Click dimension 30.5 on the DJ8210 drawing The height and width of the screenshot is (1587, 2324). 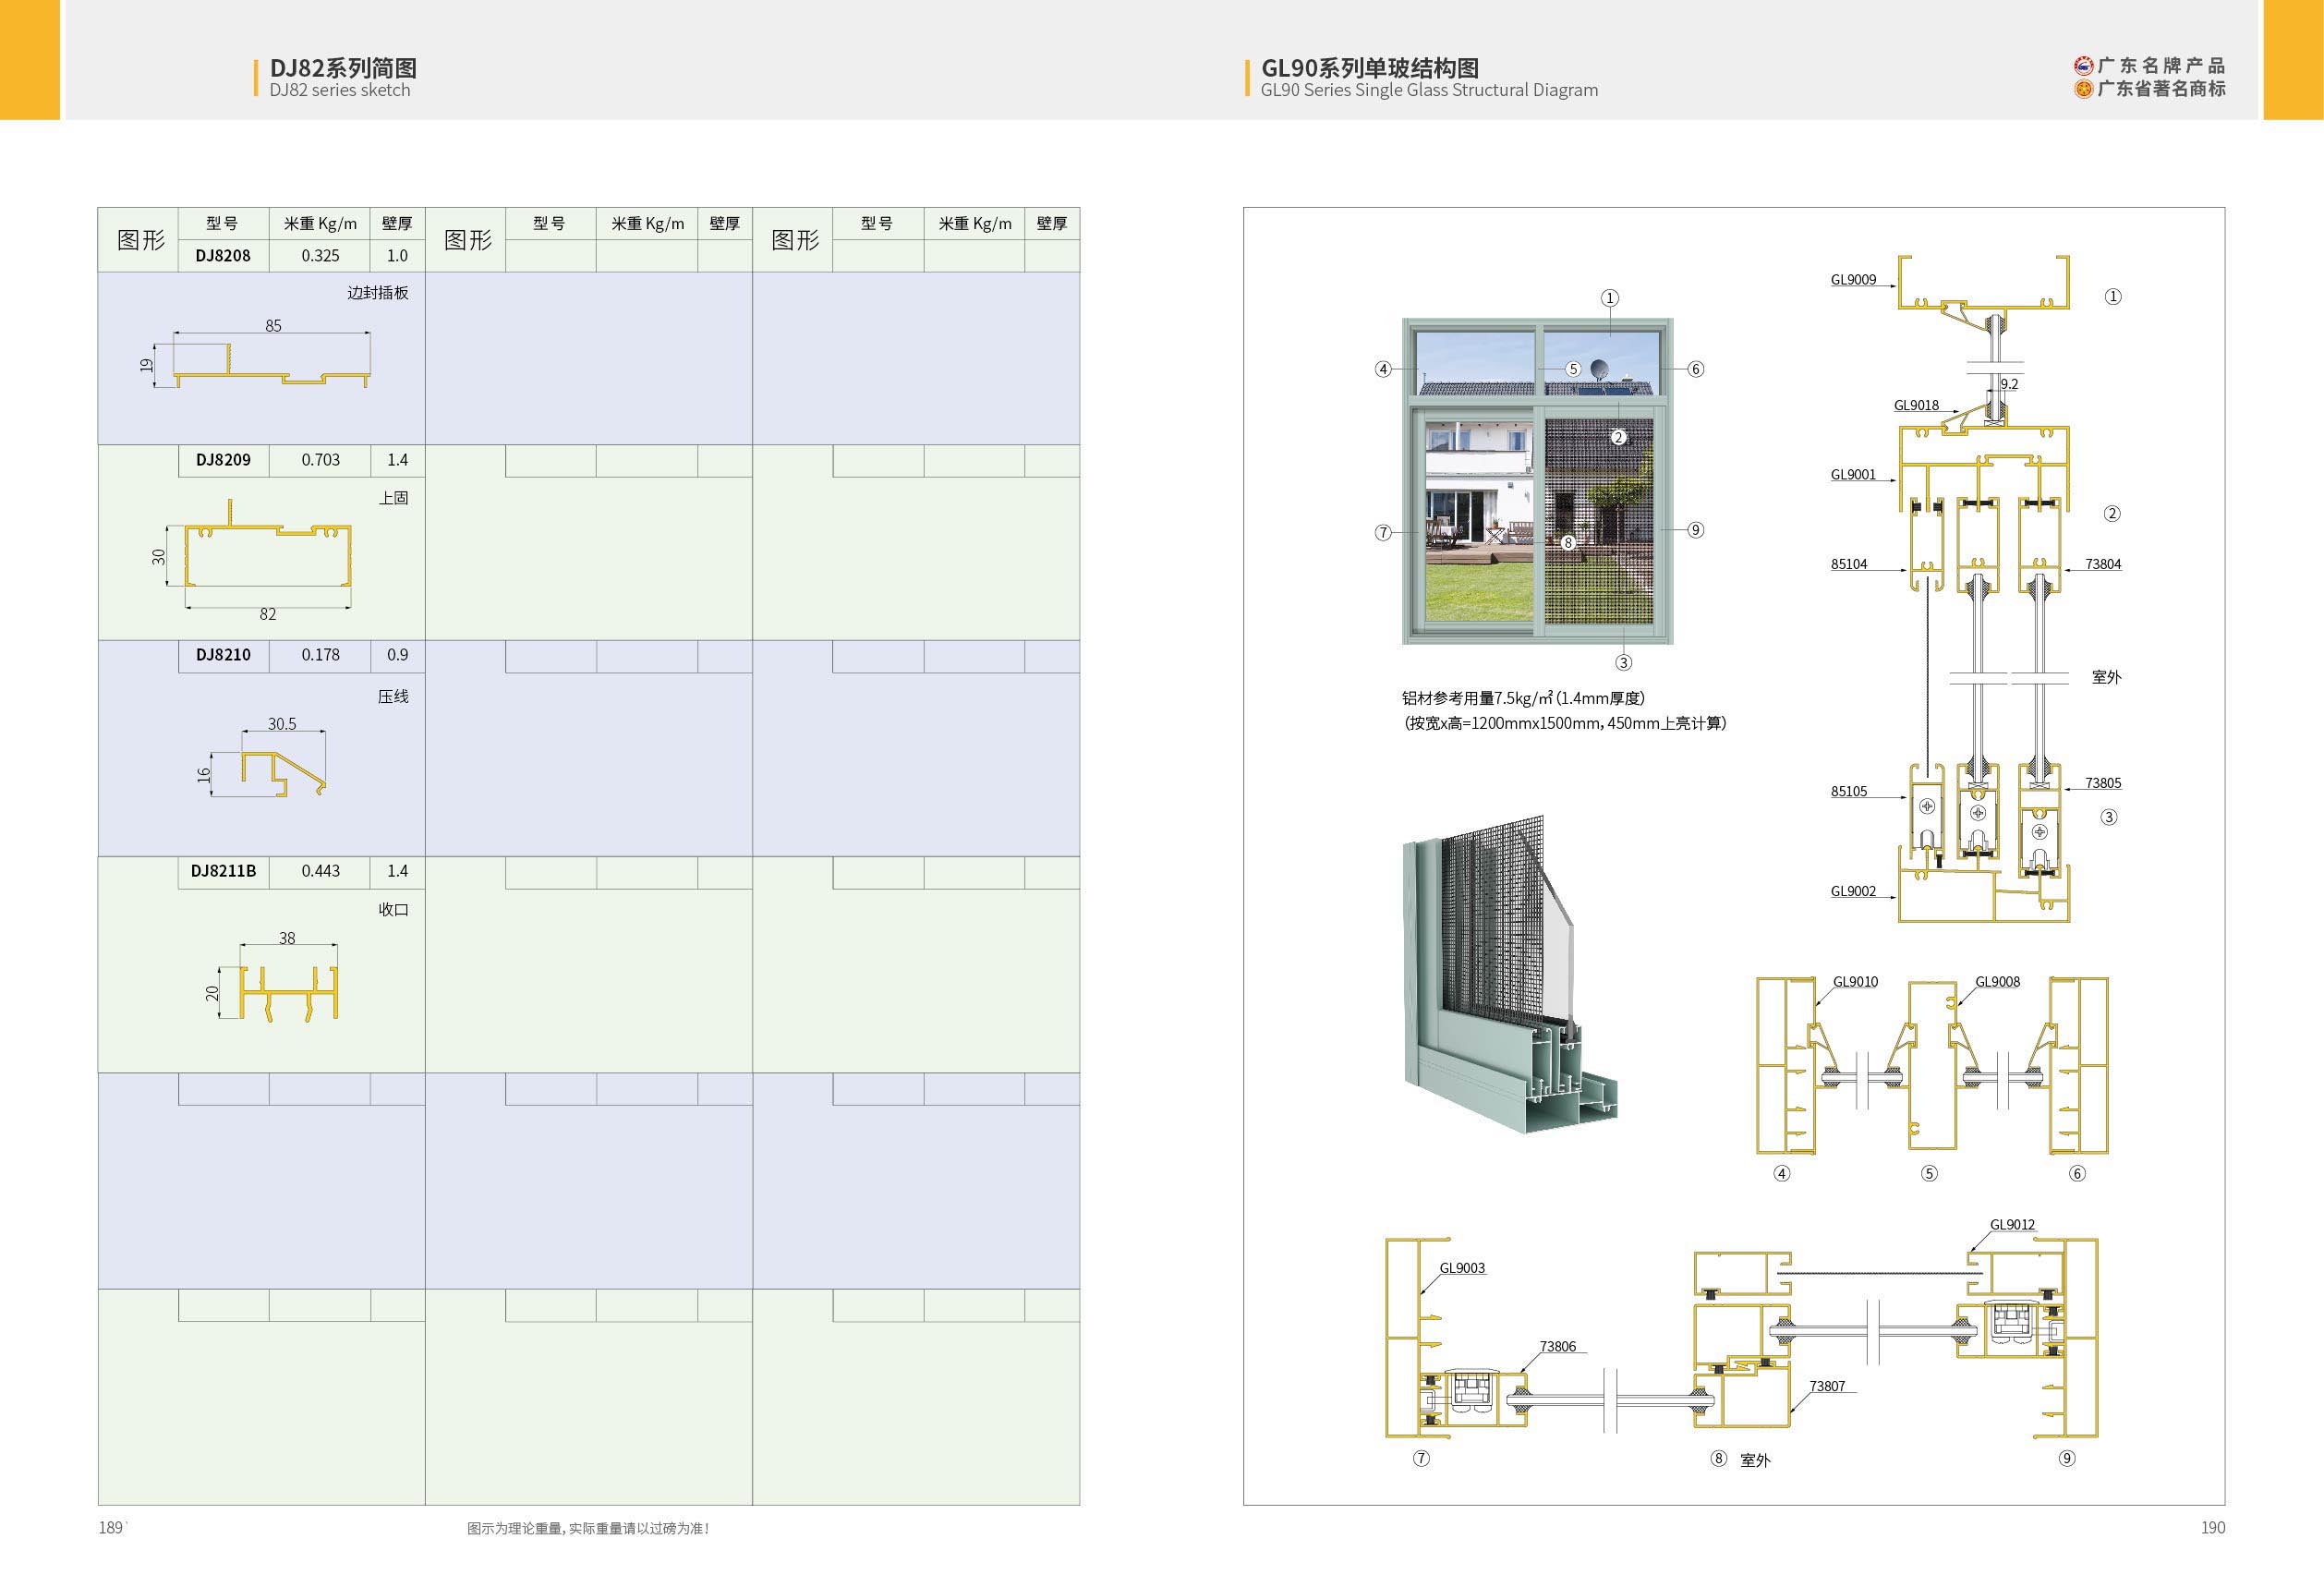pos(282,724)
